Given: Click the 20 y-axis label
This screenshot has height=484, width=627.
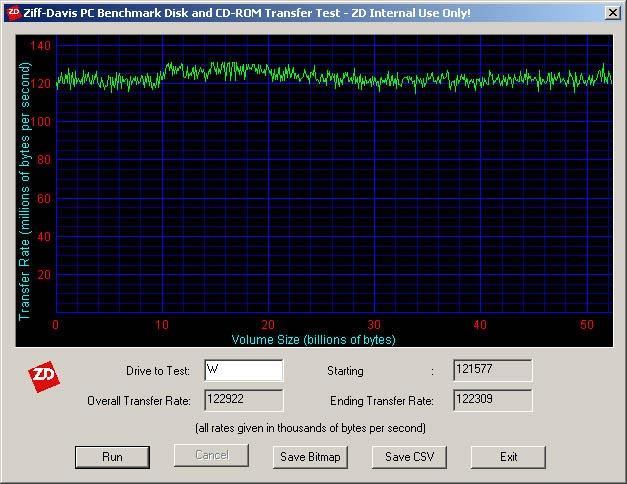Looking at the screenshot, I should [x=44, y=275].
